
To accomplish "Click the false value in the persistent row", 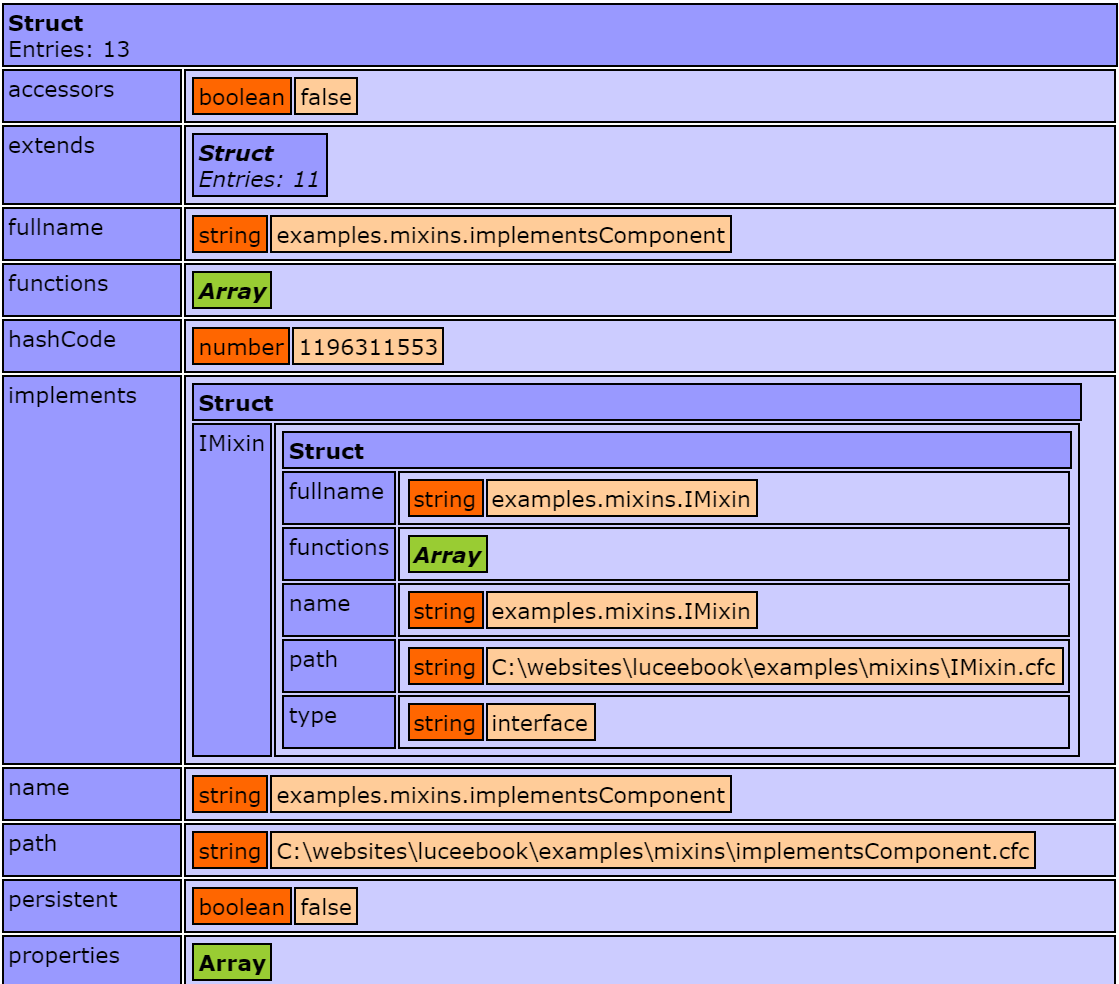I will click(x=326, y=907).
